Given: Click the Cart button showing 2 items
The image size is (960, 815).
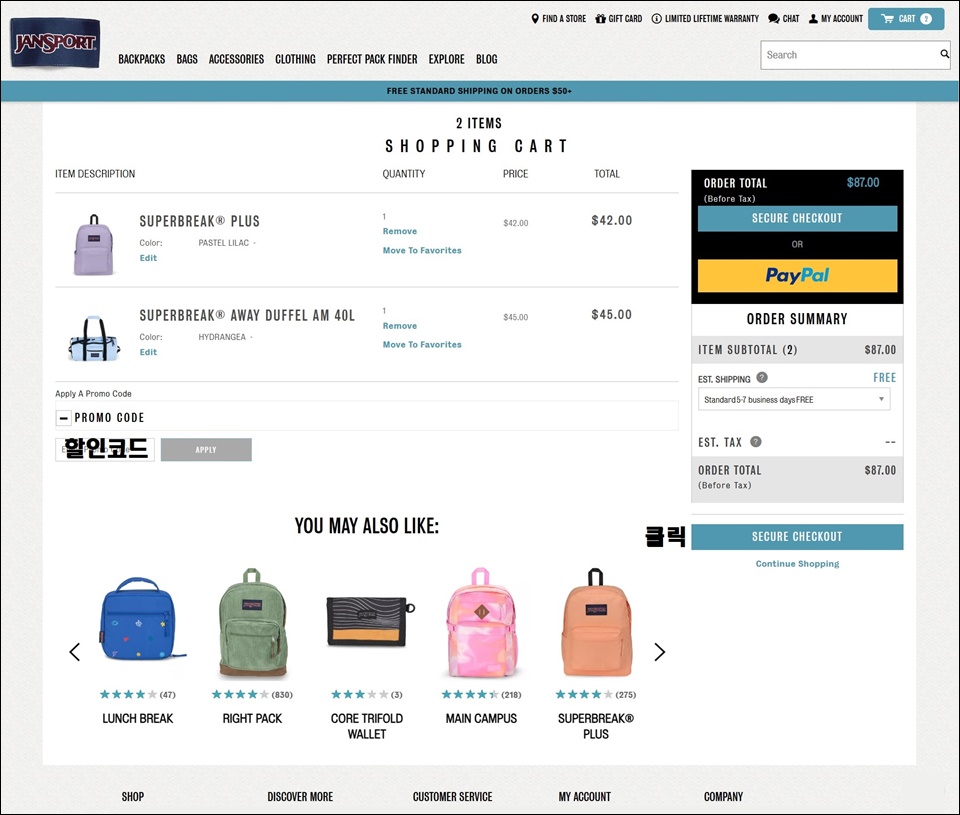Looking at the screenshot, I should [x=906, y=18].
